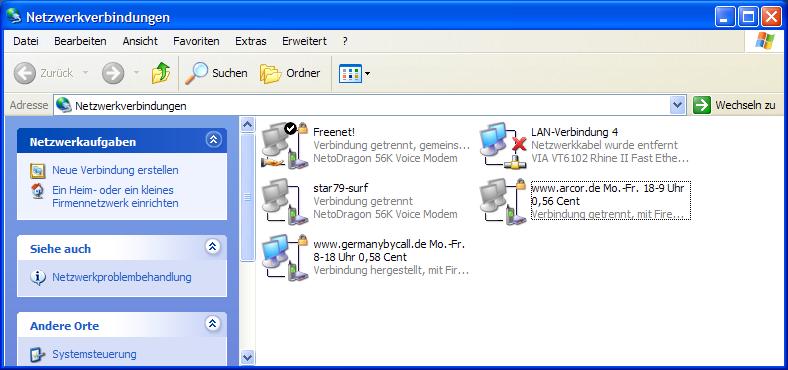Click the sidebar scrollbar thumb
This screenshot has height=370, width=788.
click(247, 197)
